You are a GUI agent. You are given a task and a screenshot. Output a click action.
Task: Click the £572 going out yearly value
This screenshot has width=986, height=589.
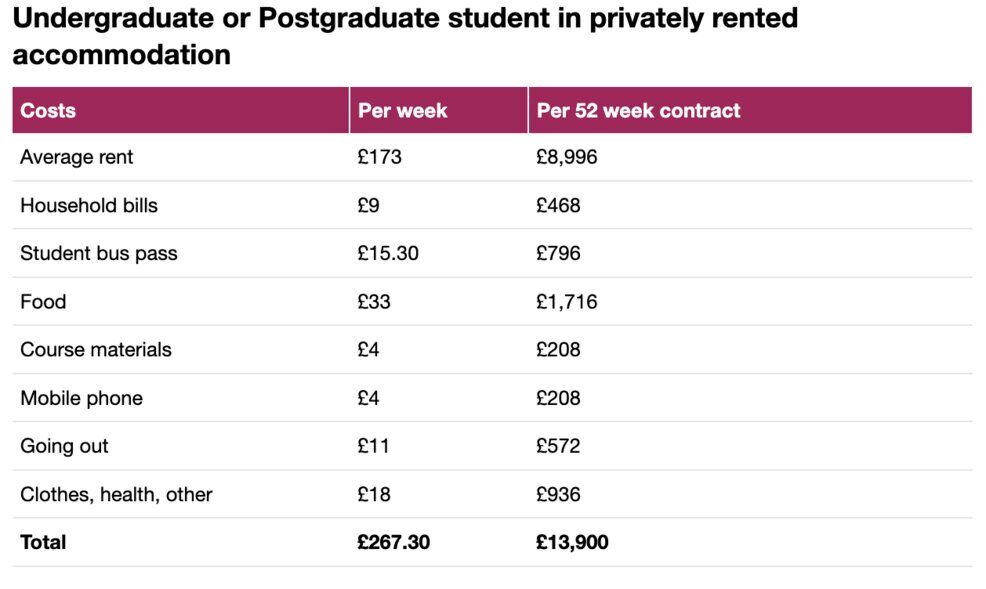[x=558, y=446]
